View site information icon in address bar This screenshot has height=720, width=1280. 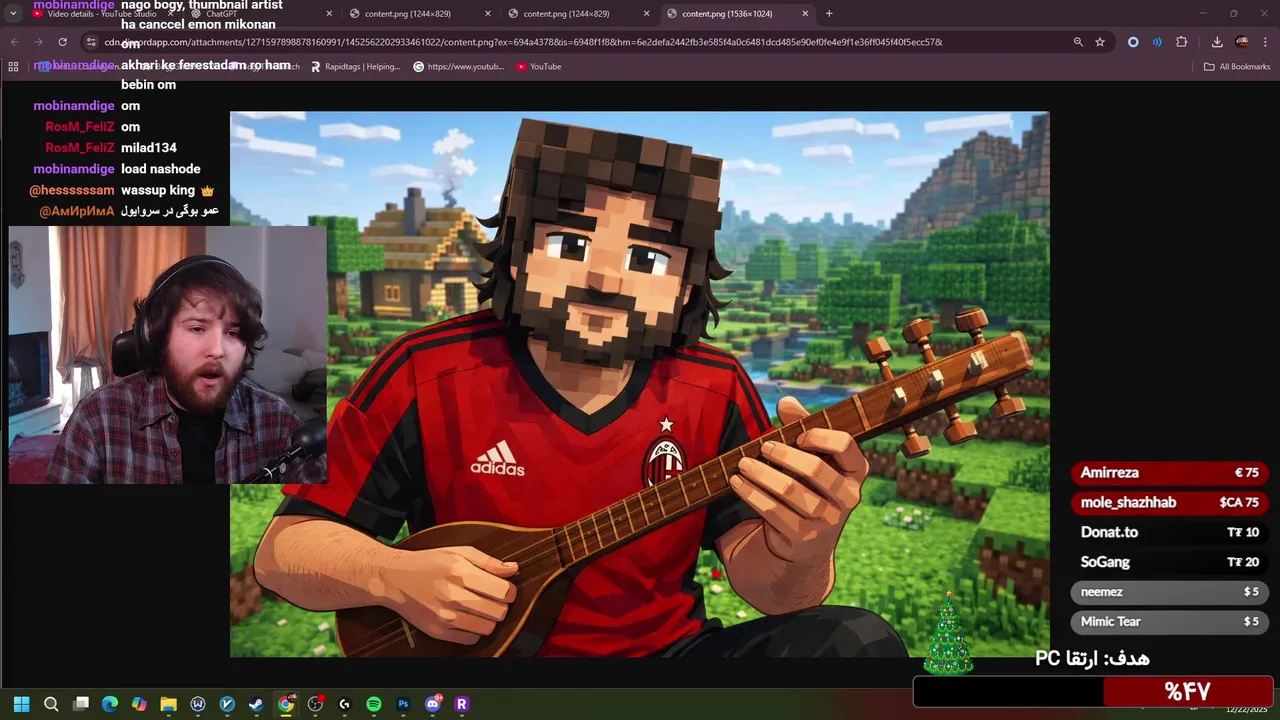[91, 42]
